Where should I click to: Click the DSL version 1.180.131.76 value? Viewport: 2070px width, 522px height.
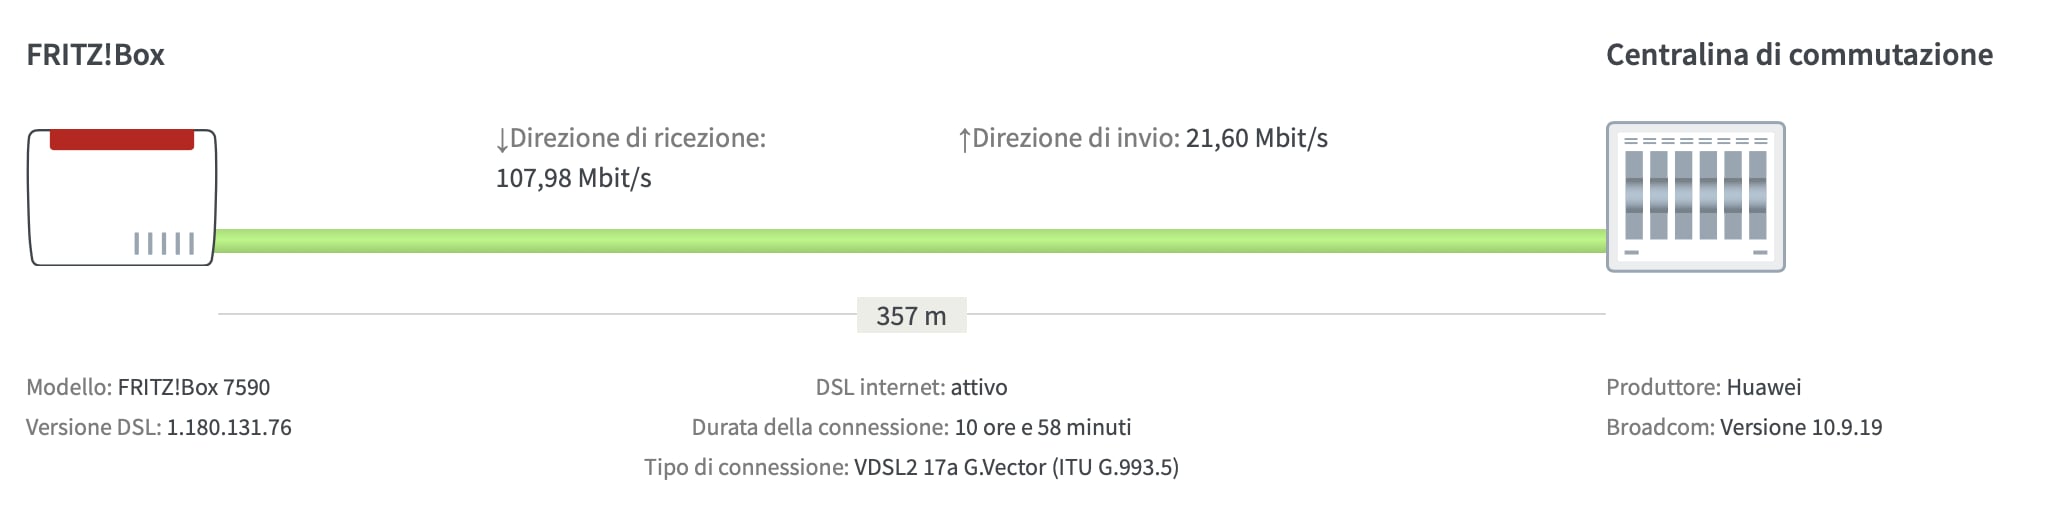tap(229, 428)
